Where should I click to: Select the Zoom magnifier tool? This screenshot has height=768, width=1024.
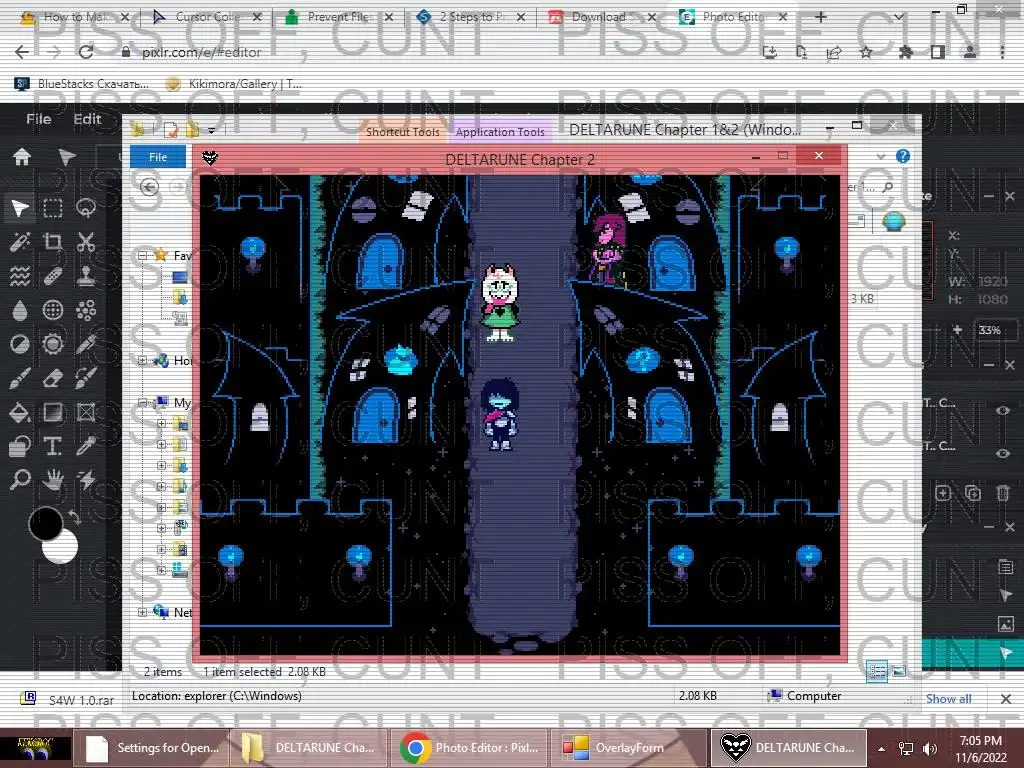[x=20, y=480]
